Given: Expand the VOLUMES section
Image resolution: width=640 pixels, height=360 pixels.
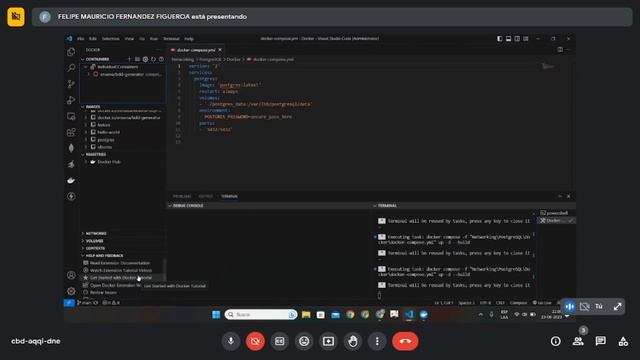Looking at the screenshot, I should 94,241.
